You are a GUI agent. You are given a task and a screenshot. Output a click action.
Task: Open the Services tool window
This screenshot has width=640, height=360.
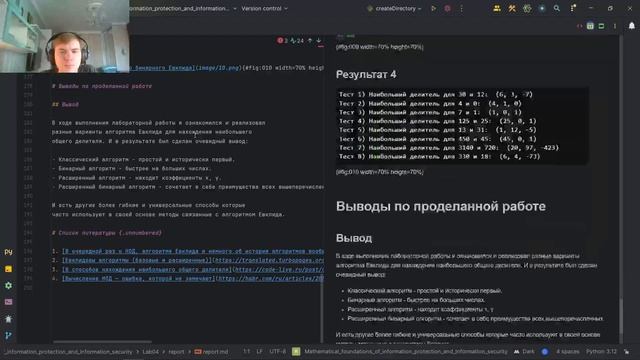click(8, 286)
